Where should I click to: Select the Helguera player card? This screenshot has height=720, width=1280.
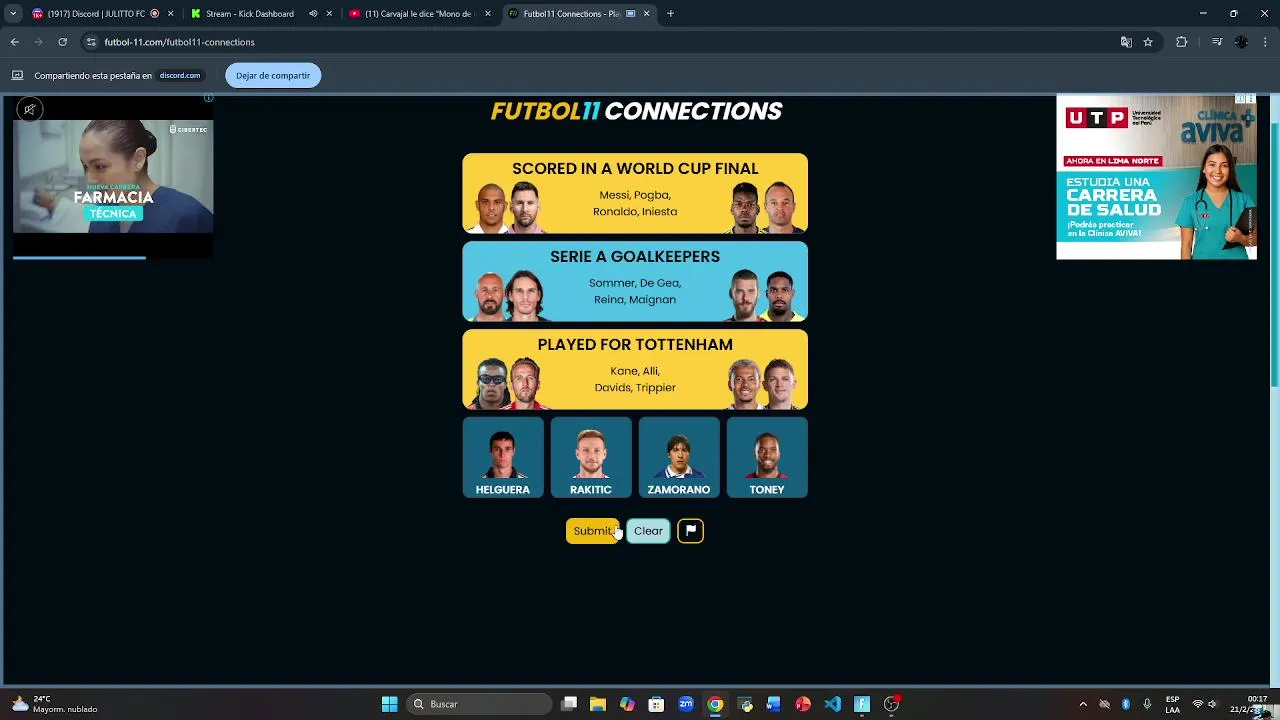[x=503, y=457]
